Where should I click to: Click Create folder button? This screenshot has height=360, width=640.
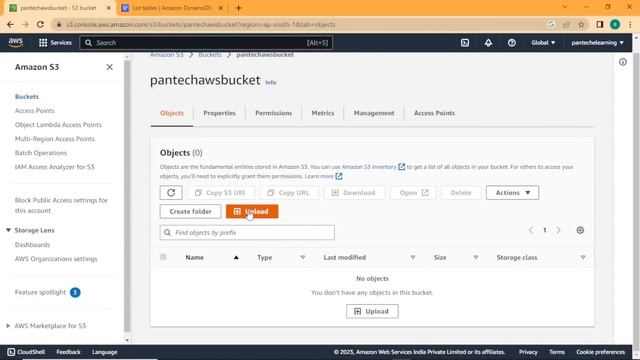191,211
